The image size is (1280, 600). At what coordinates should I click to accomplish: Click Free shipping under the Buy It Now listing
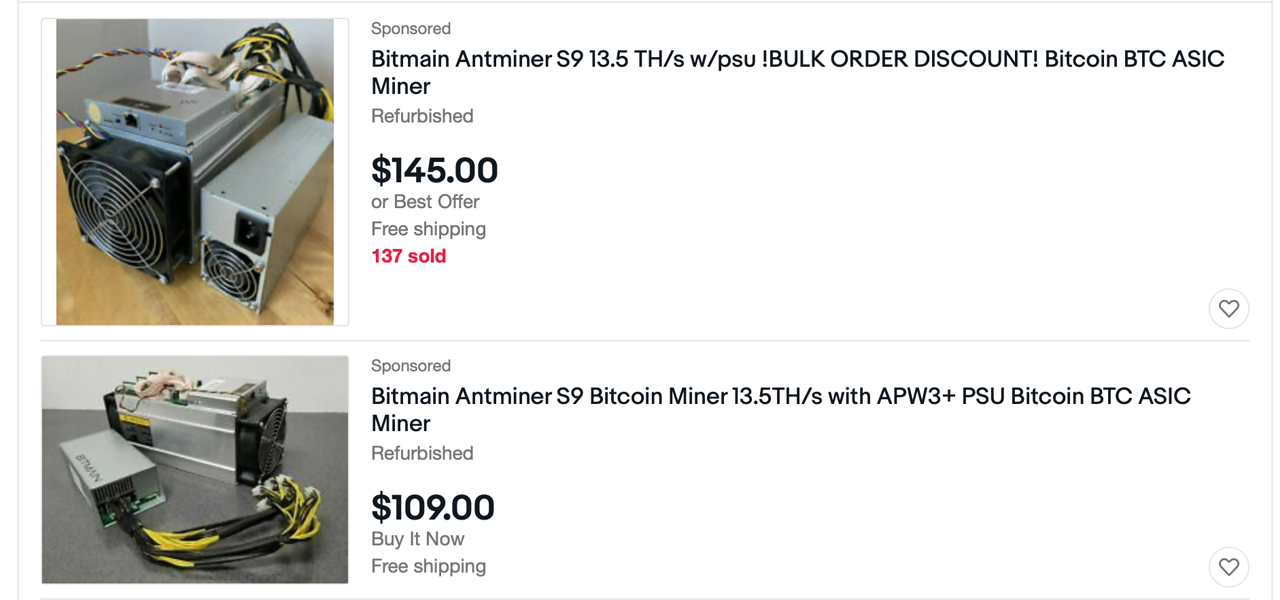pos(428,566)
